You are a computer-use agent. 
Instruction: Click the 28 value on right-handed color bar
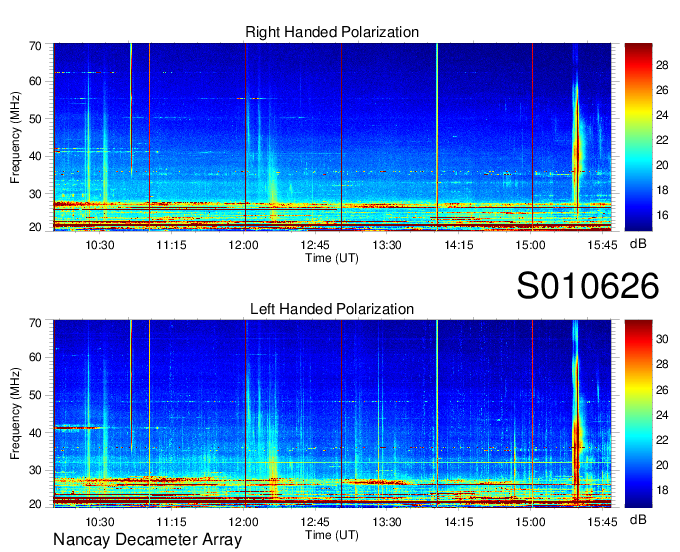point(662,65)
